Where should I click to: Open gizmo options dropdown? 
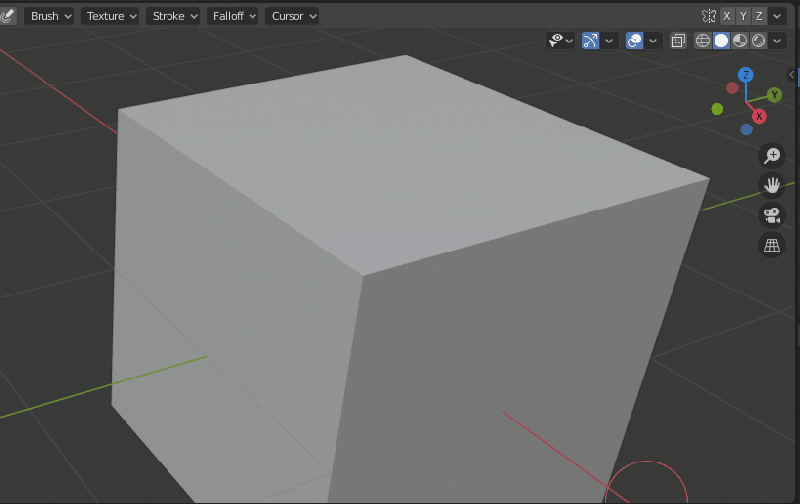[609, 41]
